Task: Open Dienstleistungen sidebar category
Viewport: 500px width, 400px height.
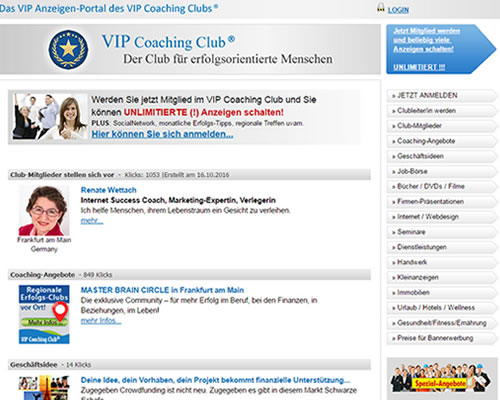Action: [441, 247]
